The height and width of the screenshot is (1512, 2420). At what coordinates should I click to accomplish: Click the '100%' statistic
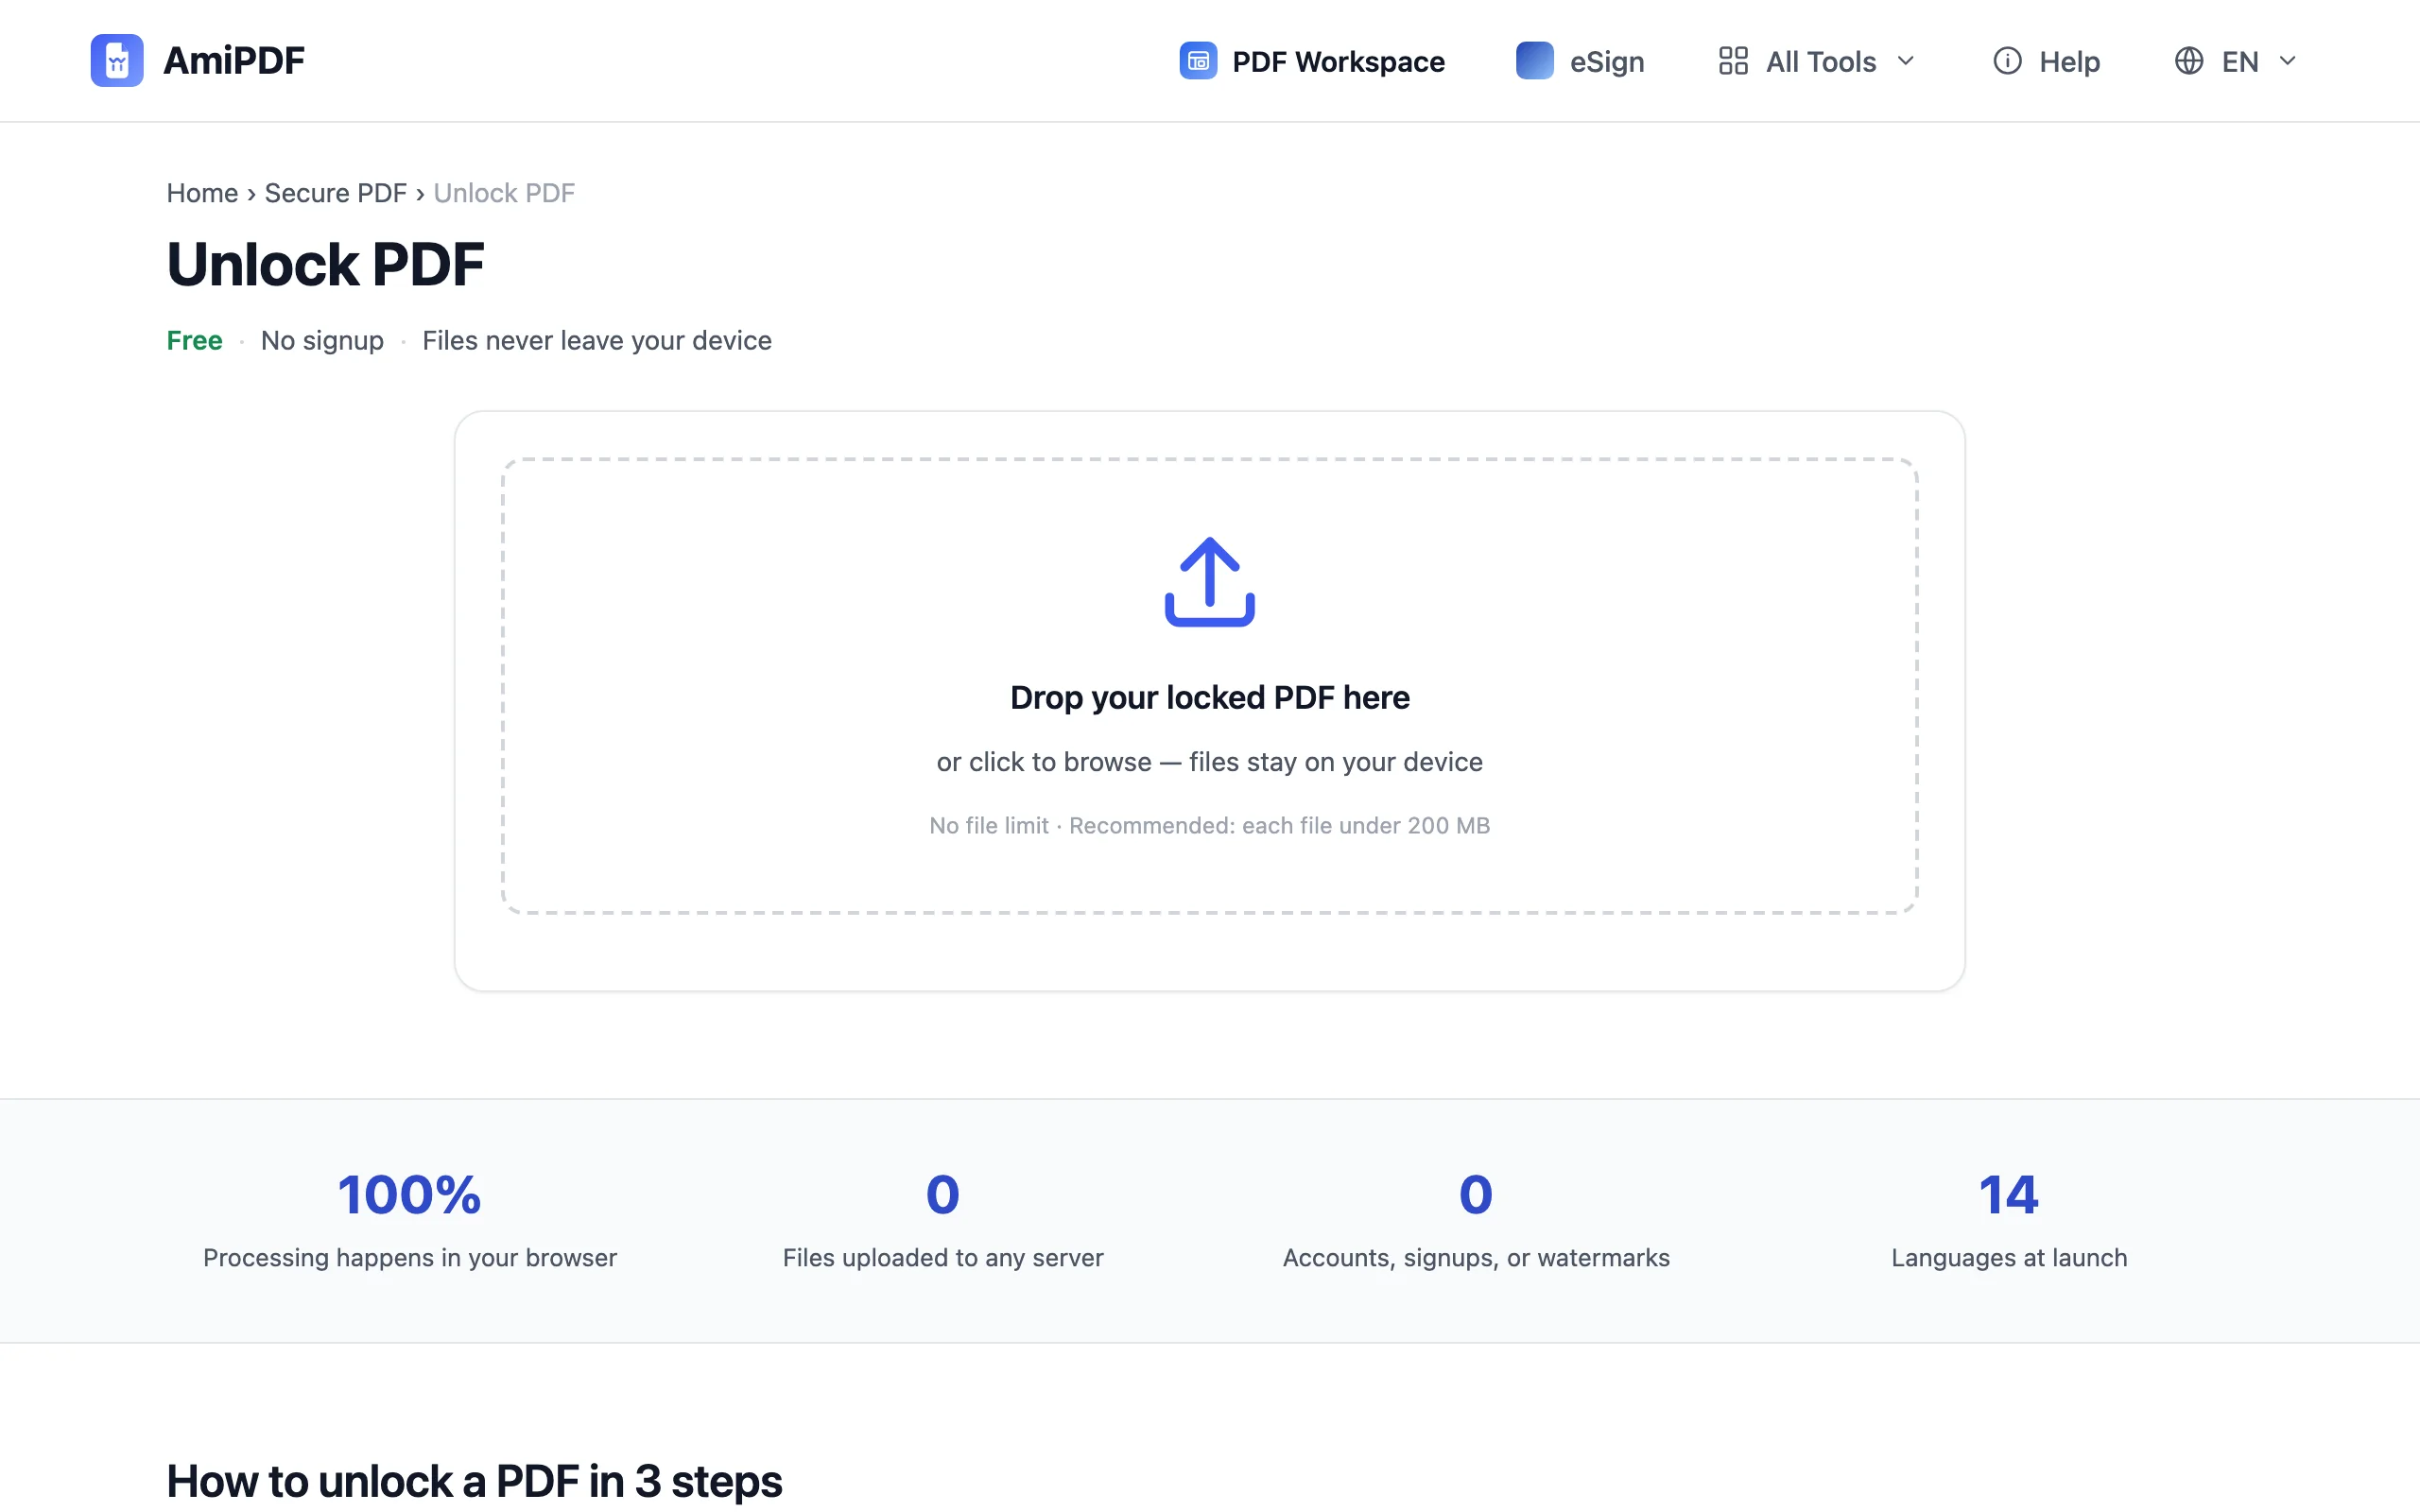(410, 1195)
